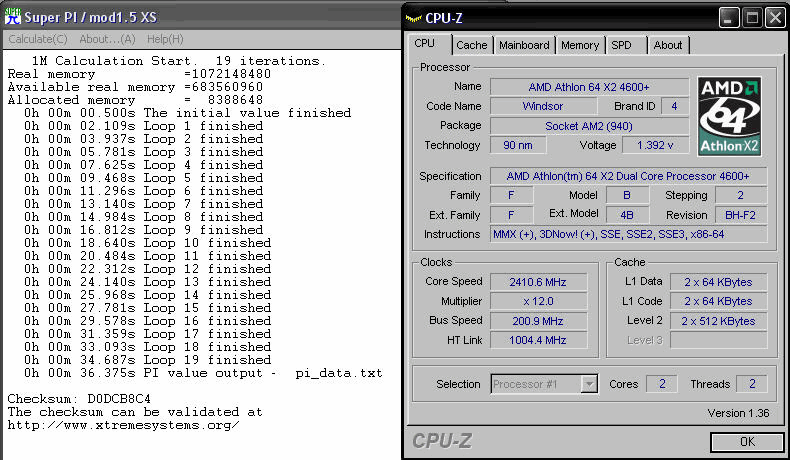Click the Package field Socket AM2 (940)
Image resolution: width=790 pixels, height=460 pixels.
point(589,126)
